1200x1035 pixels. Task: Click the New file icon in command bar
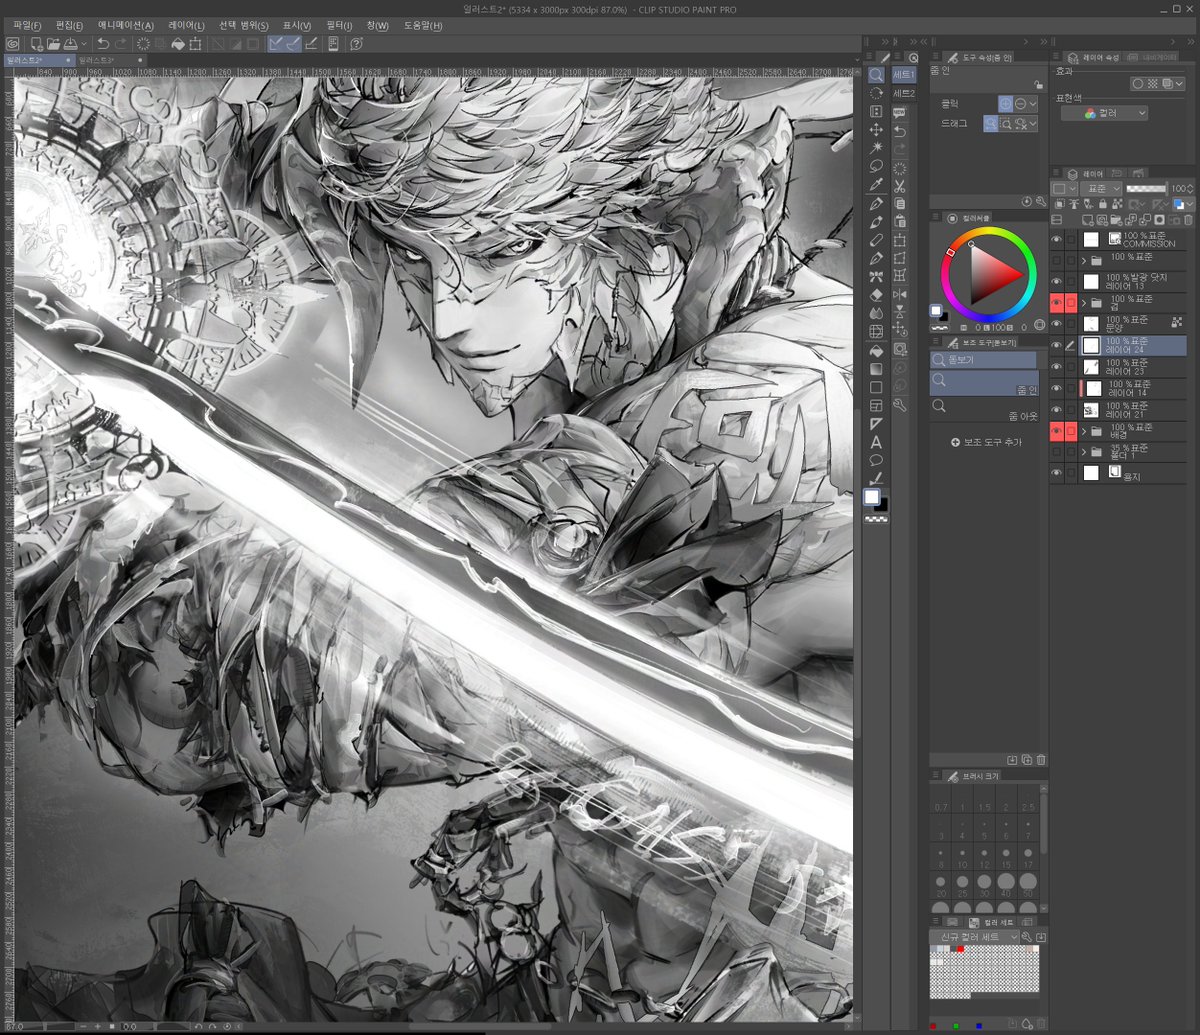click(x=36, y=44)
